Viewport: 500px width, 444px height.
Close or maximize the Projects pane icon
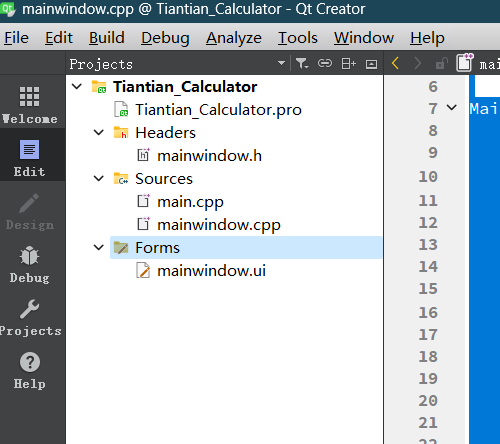[x=371, y=64]
